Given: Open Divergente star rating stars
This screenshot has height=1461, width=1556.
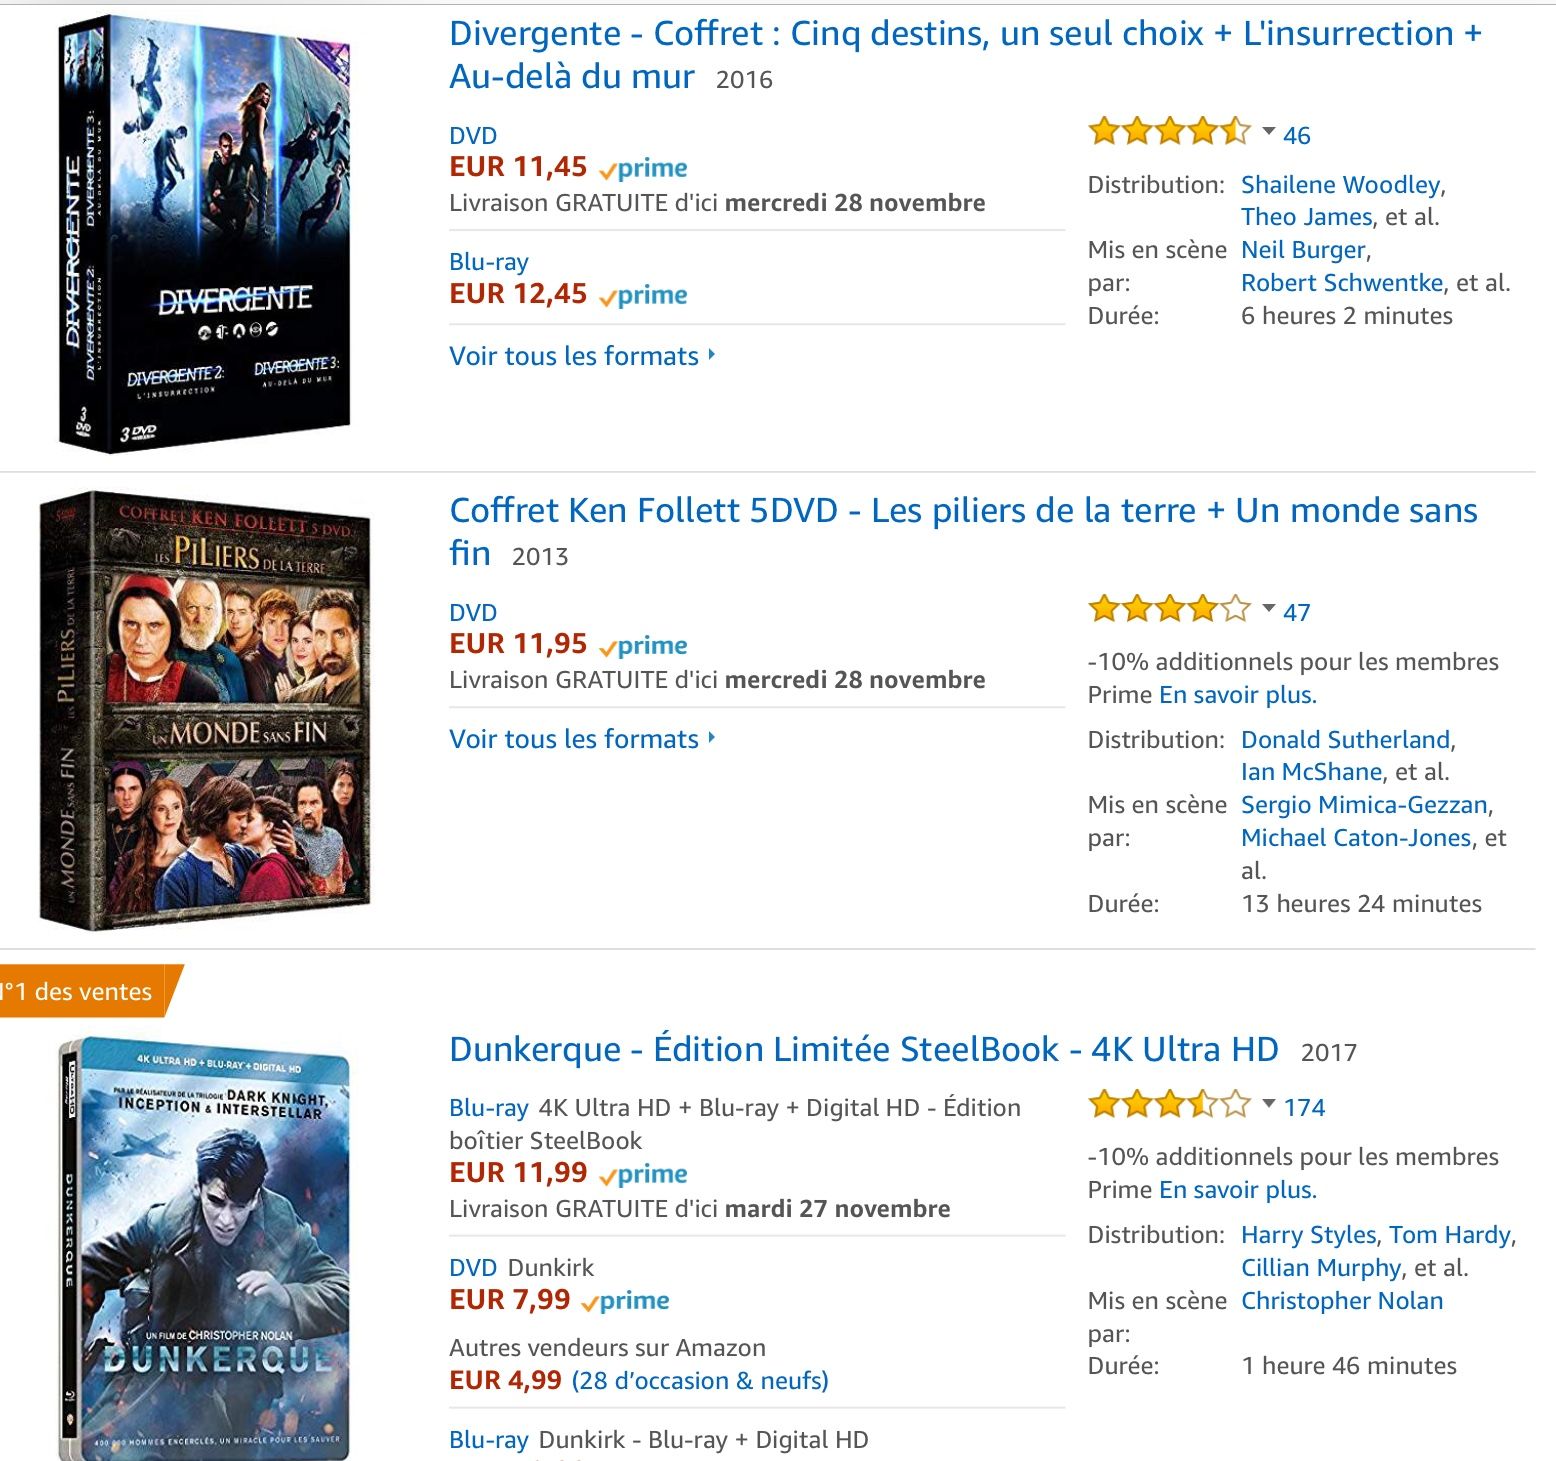Looking at the screenshot, I should point(1168,131).
